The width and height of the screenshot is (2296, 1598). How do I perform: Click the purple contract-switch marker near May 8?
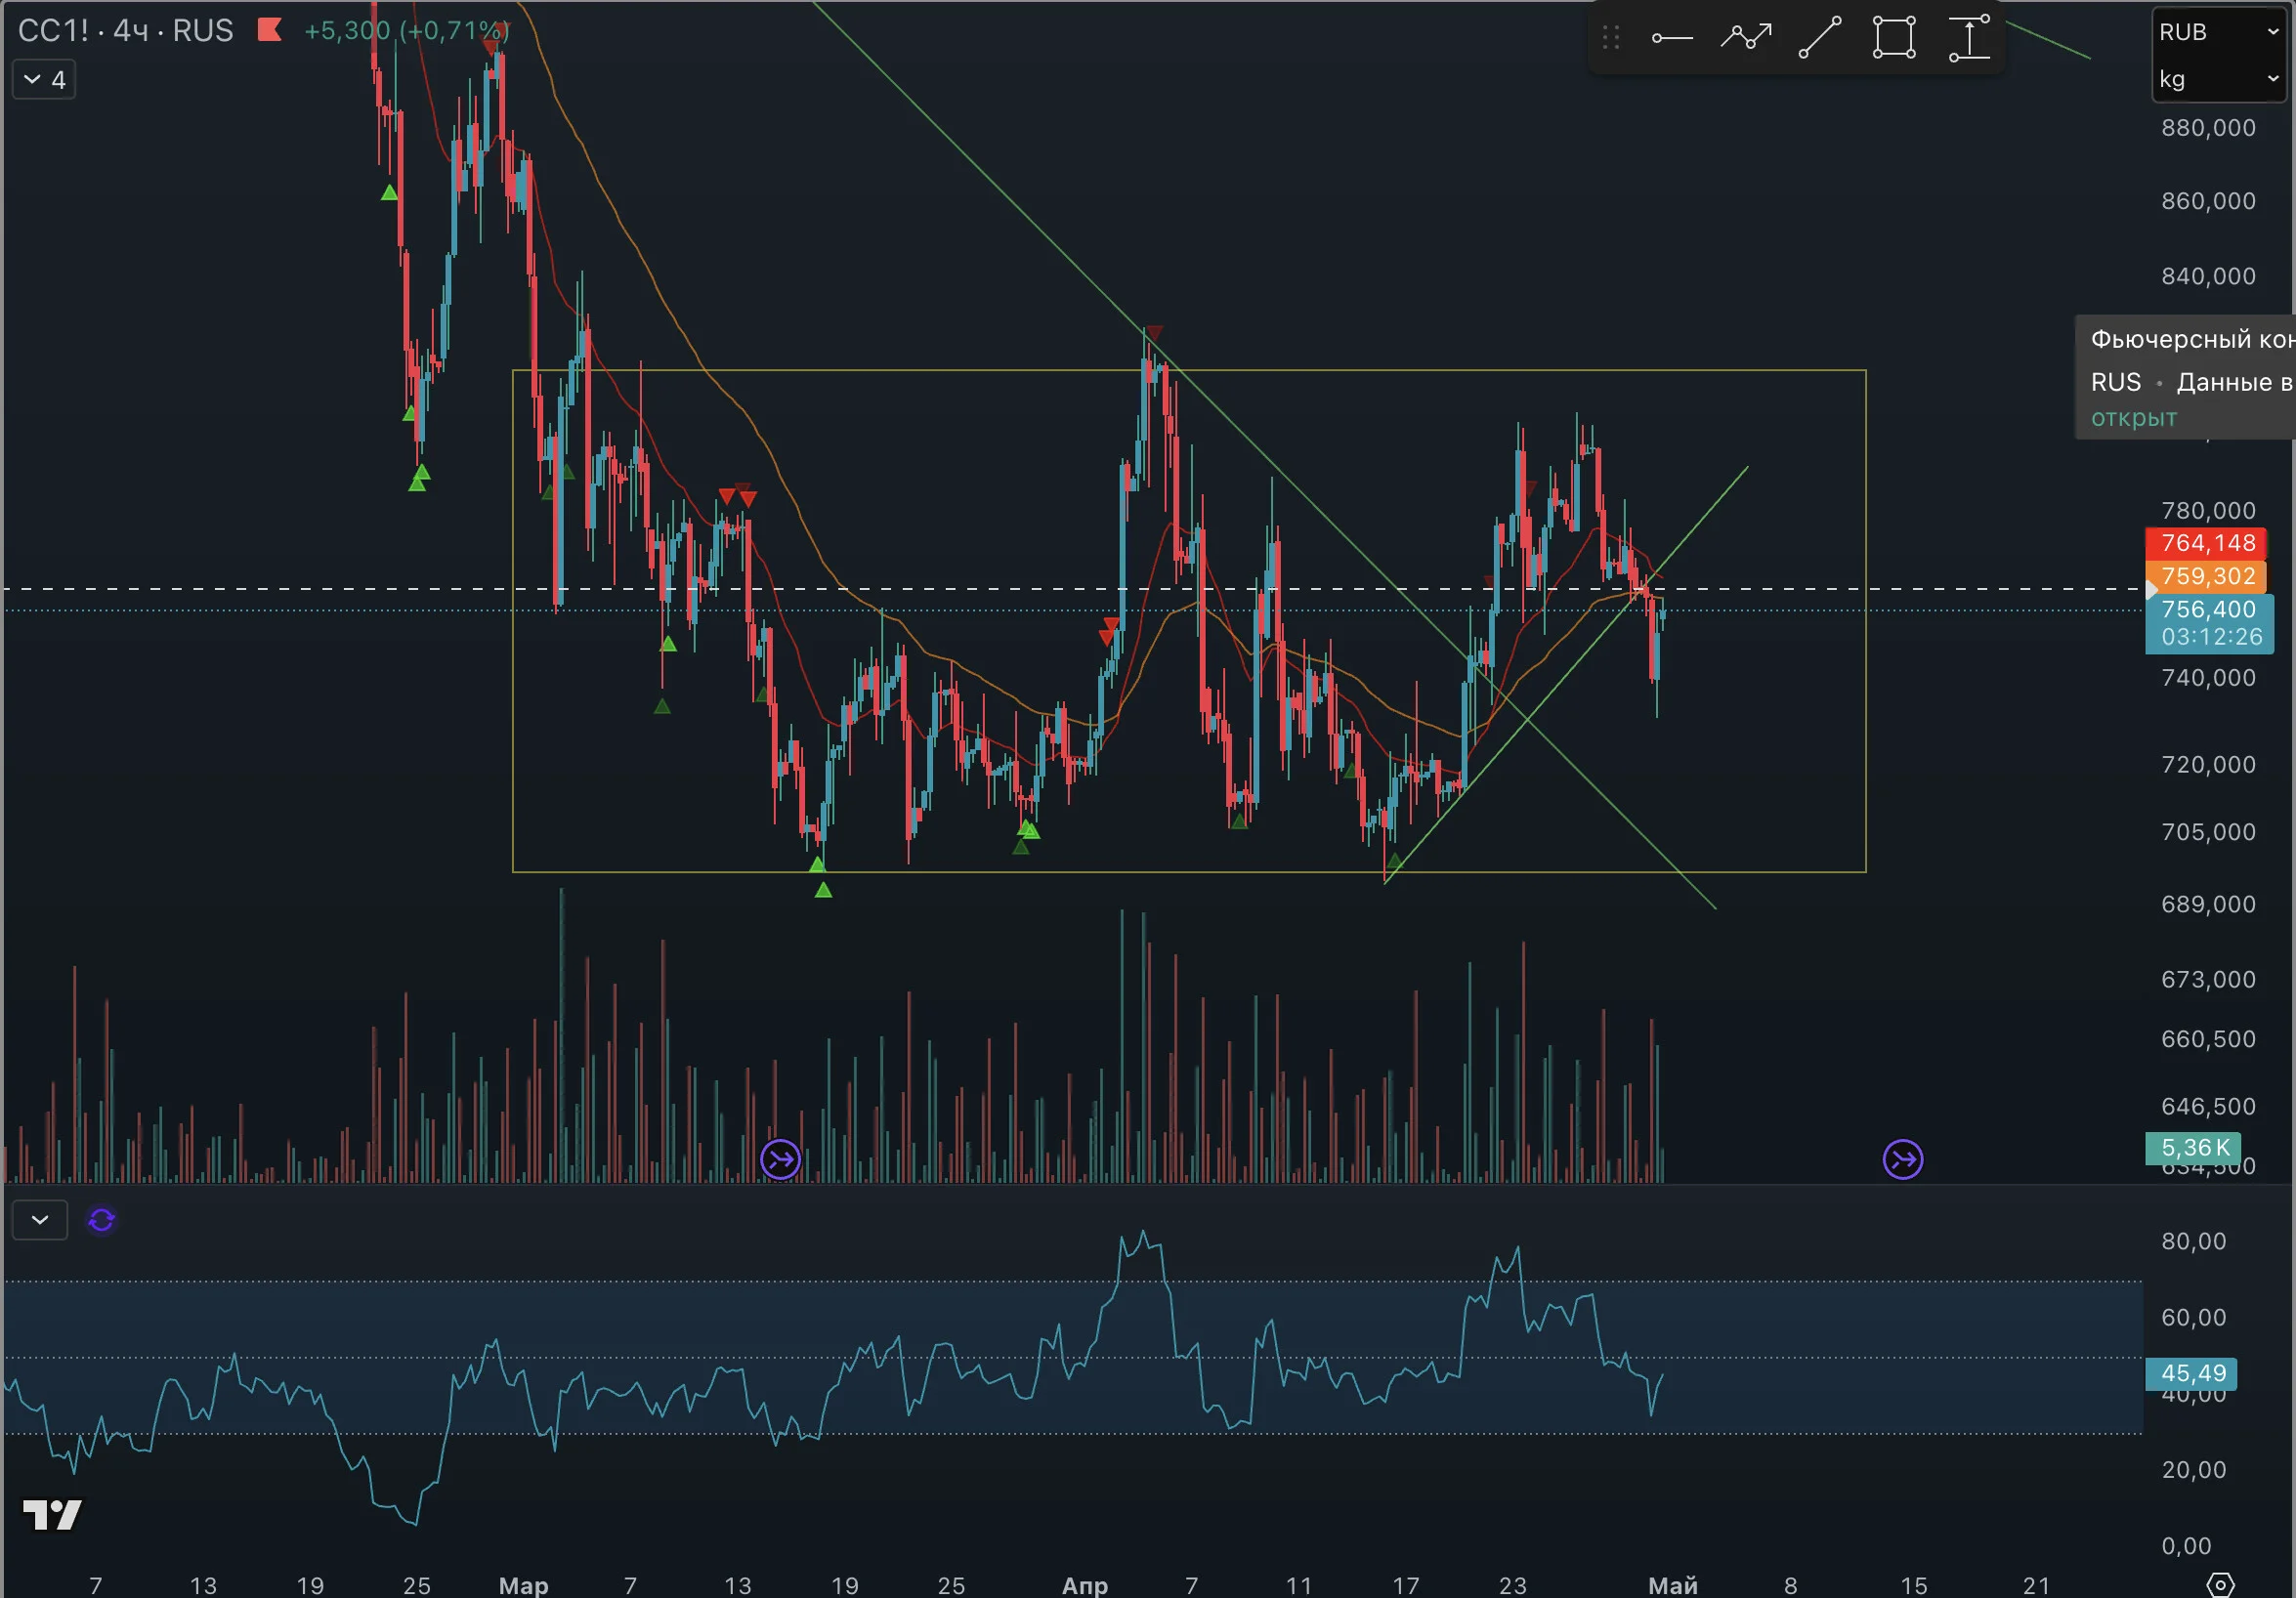[x=1902, y=1160]
